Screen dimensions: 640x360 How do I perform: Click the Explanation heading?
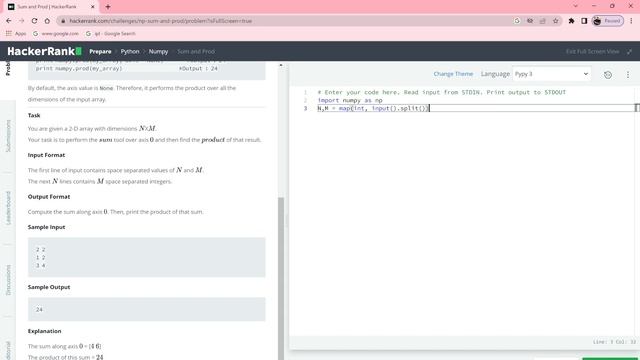(x=44, y=331)
